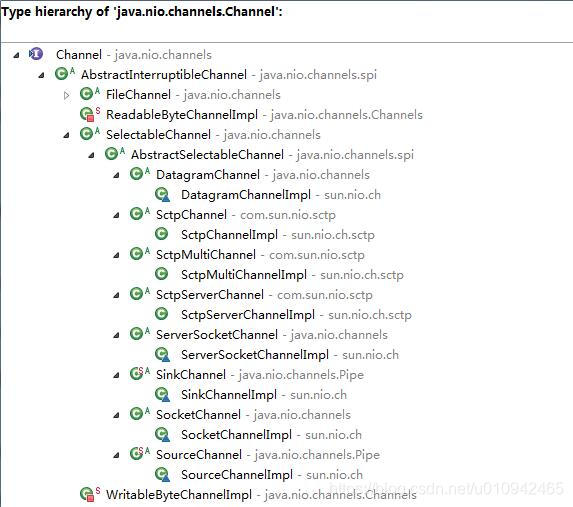The image size is (573, 507).
Task: Click the SelectableChannel class icon
Action: pos(90,134)
